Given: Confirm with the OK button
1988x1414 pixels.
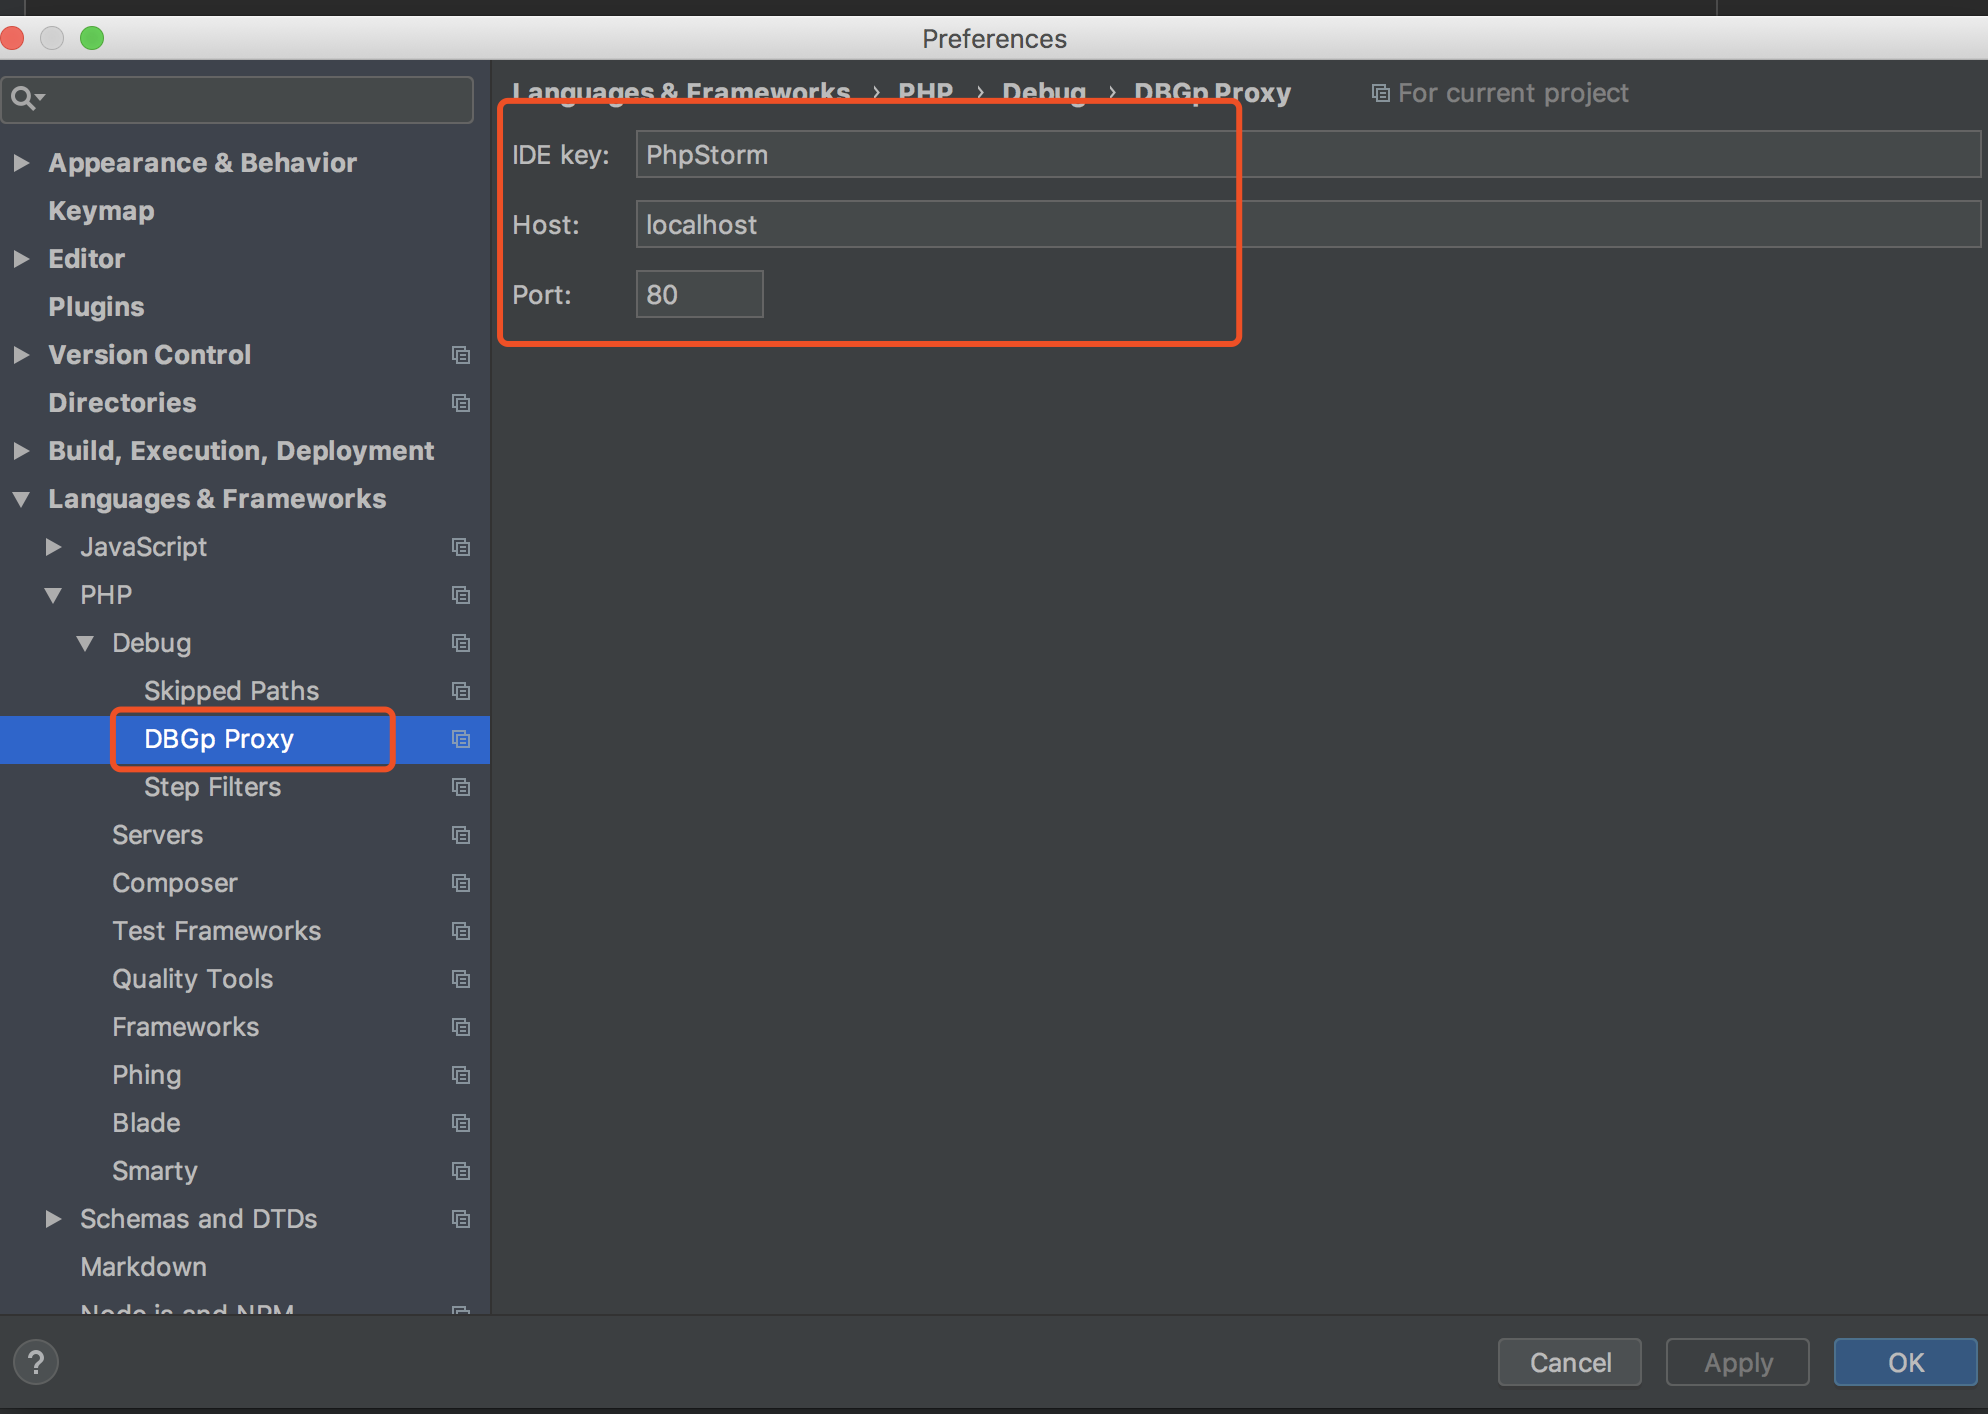Looking at the screenshot, I should (1906, 1362).
